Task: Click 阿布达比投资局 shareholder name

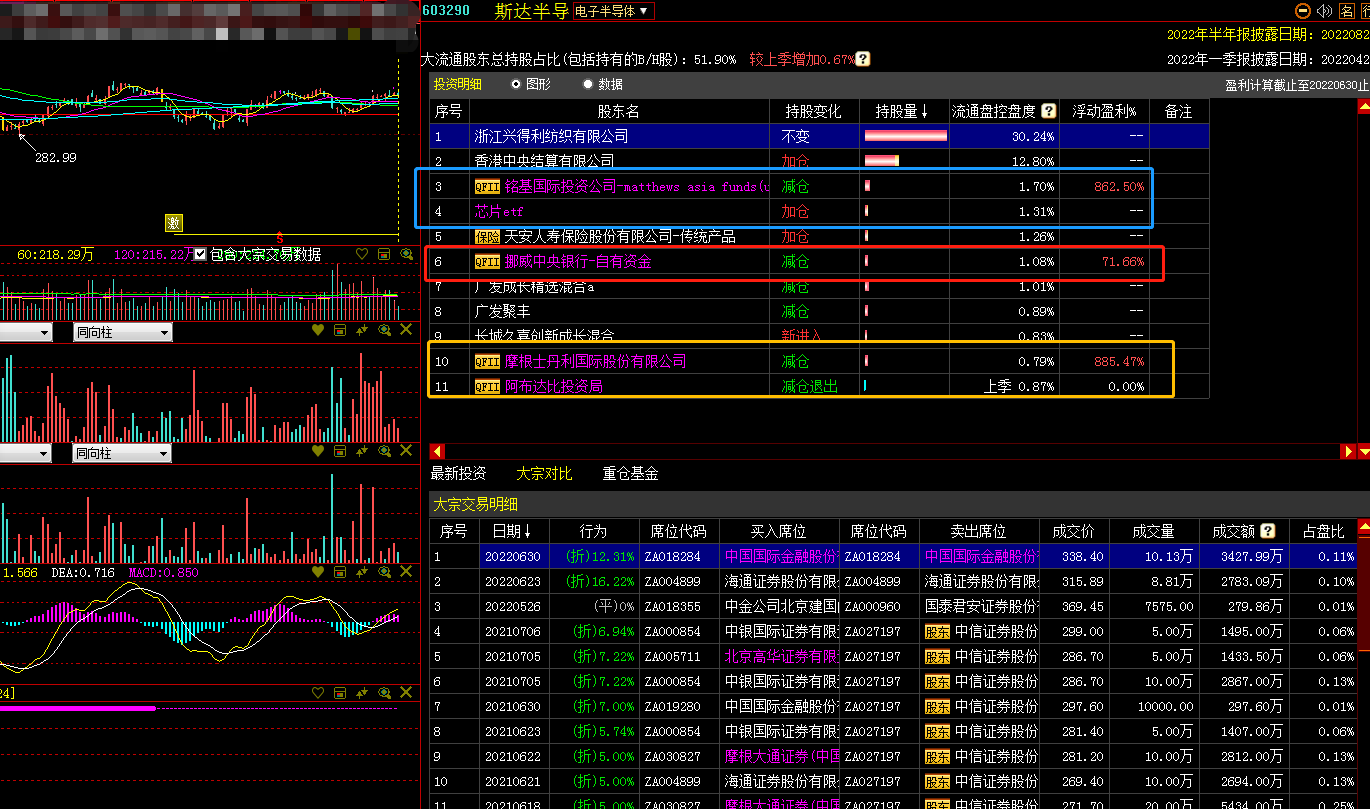Action: pos(553,386)
